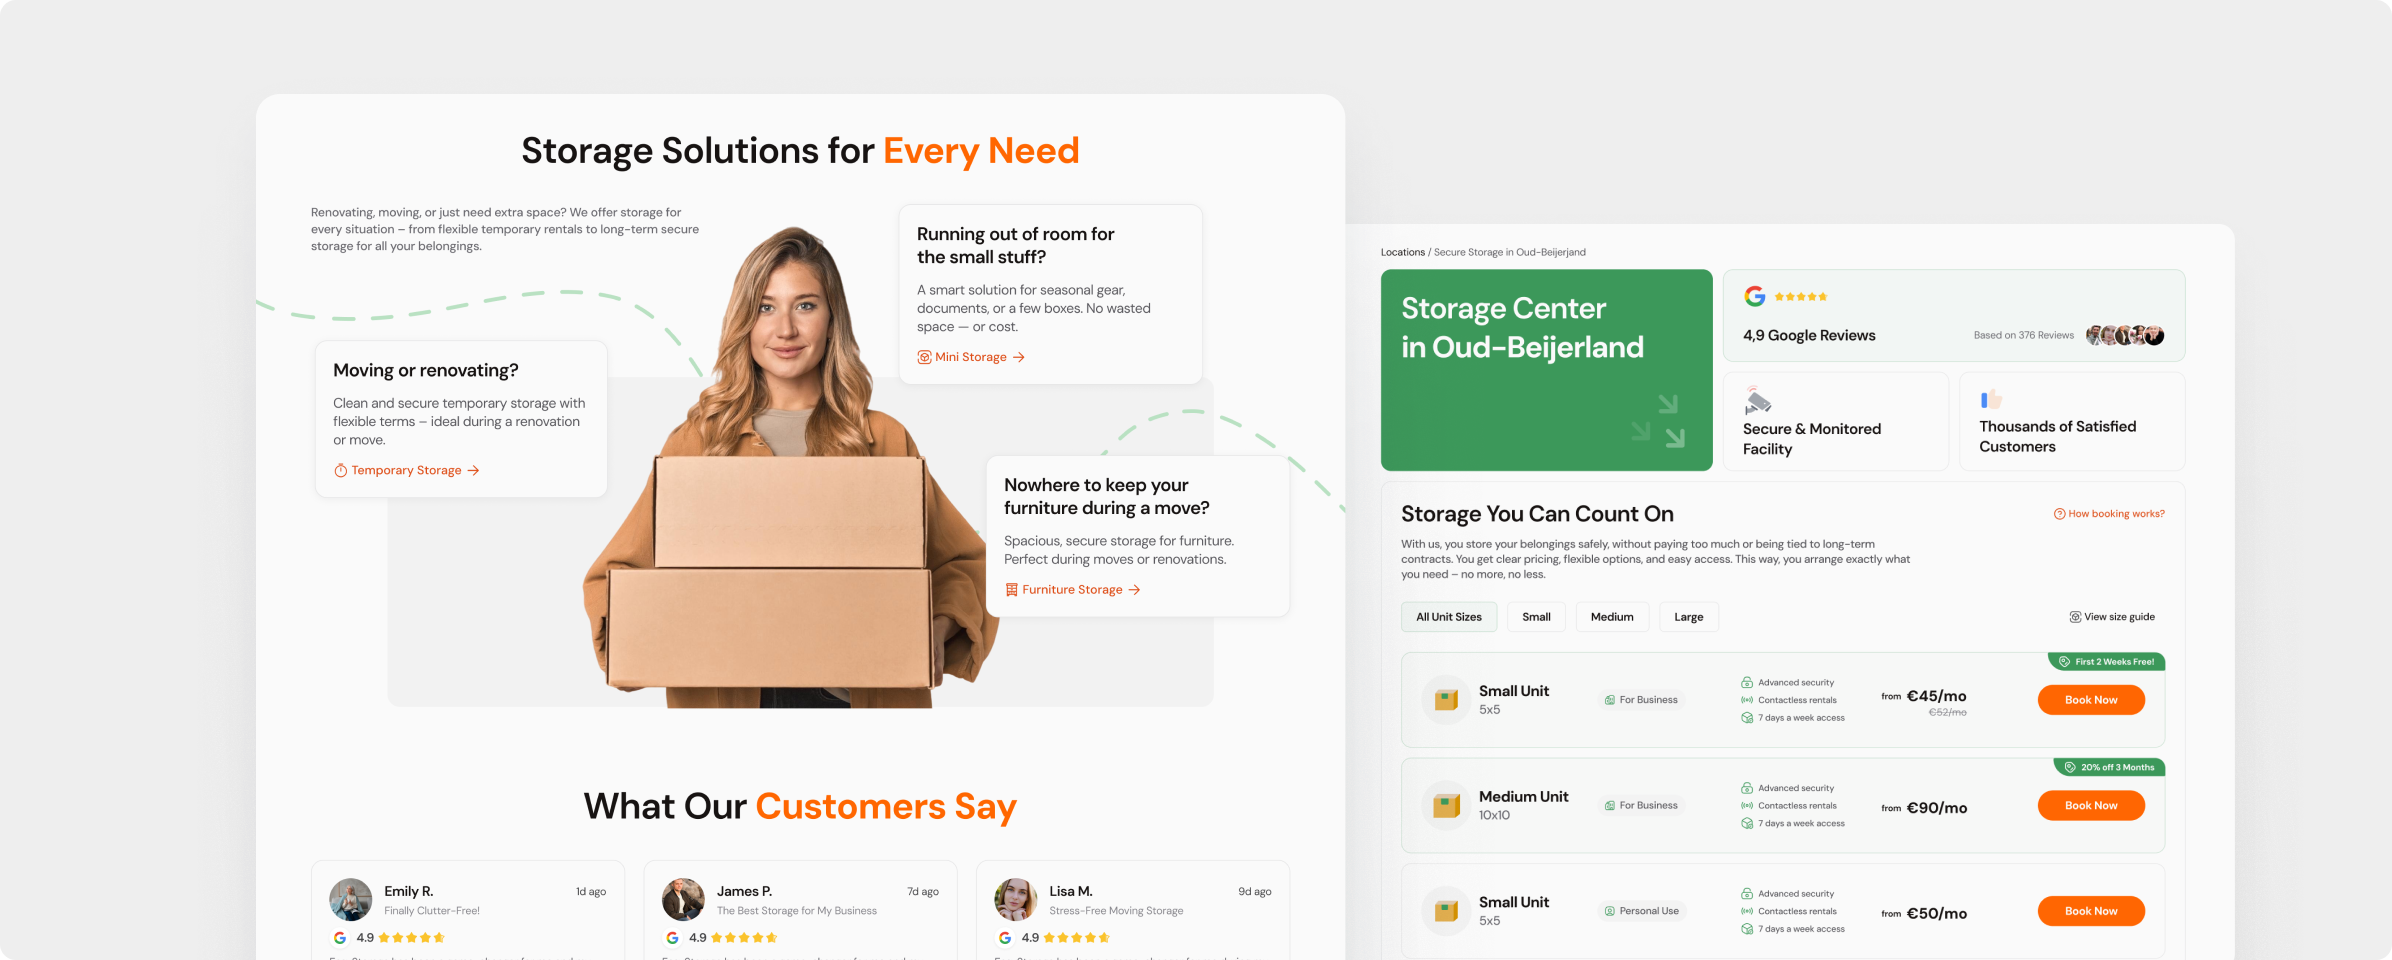Book Now the €50/mo Small Unit
Viewport: 2392px width, 960px height.
tap(2091, 911)
